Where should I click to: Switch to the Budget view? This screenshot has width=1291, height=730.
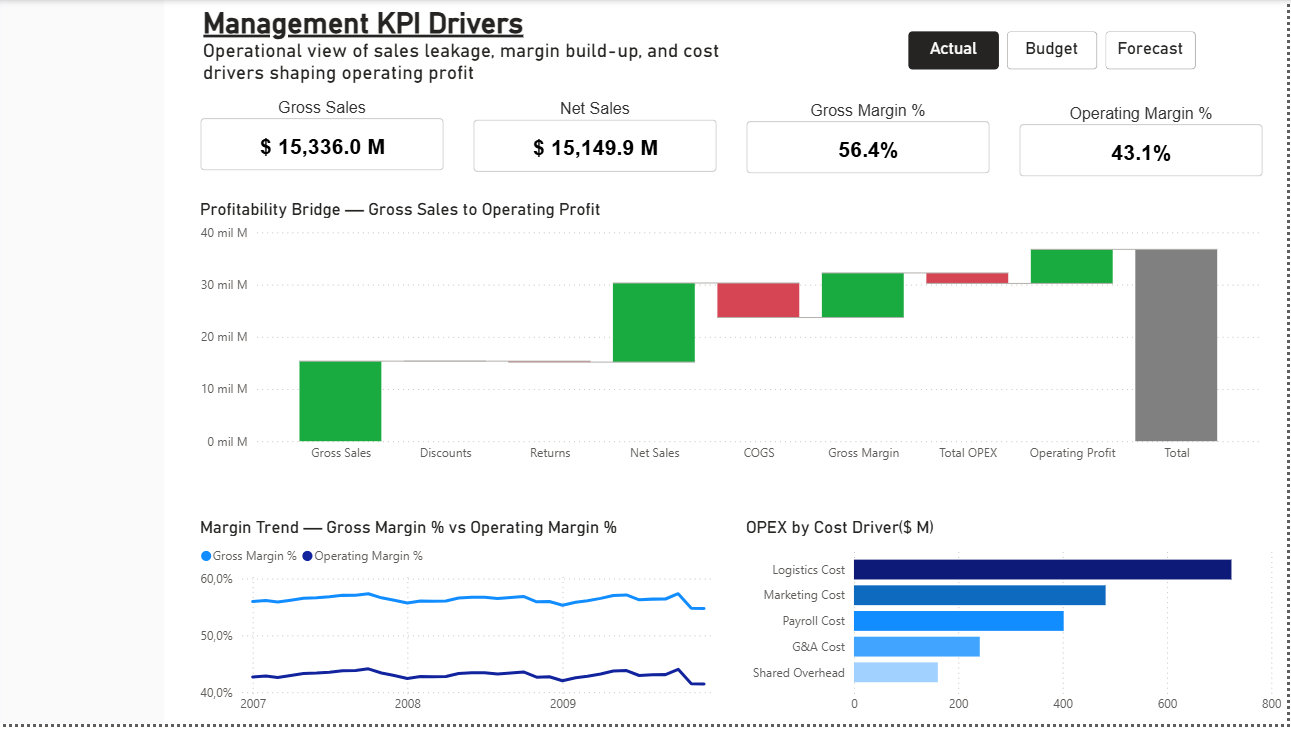click(1051, 49)
